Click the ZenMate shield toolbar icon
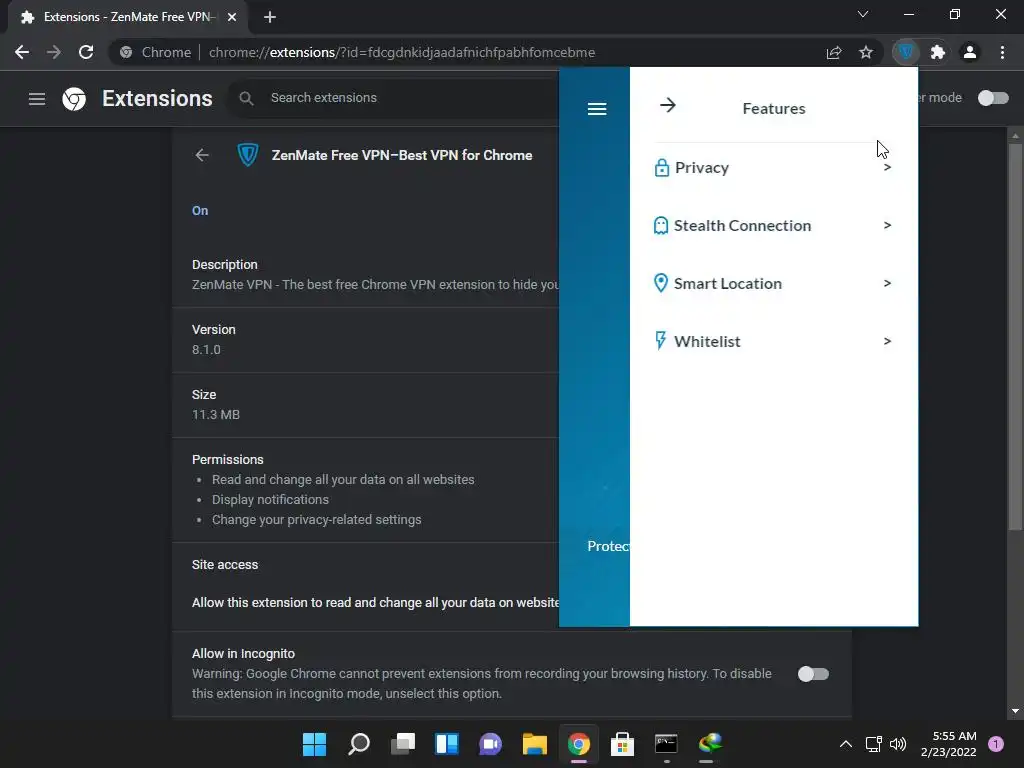The width and height of the screenshot is (1024, 768). (x=906, y=52)
